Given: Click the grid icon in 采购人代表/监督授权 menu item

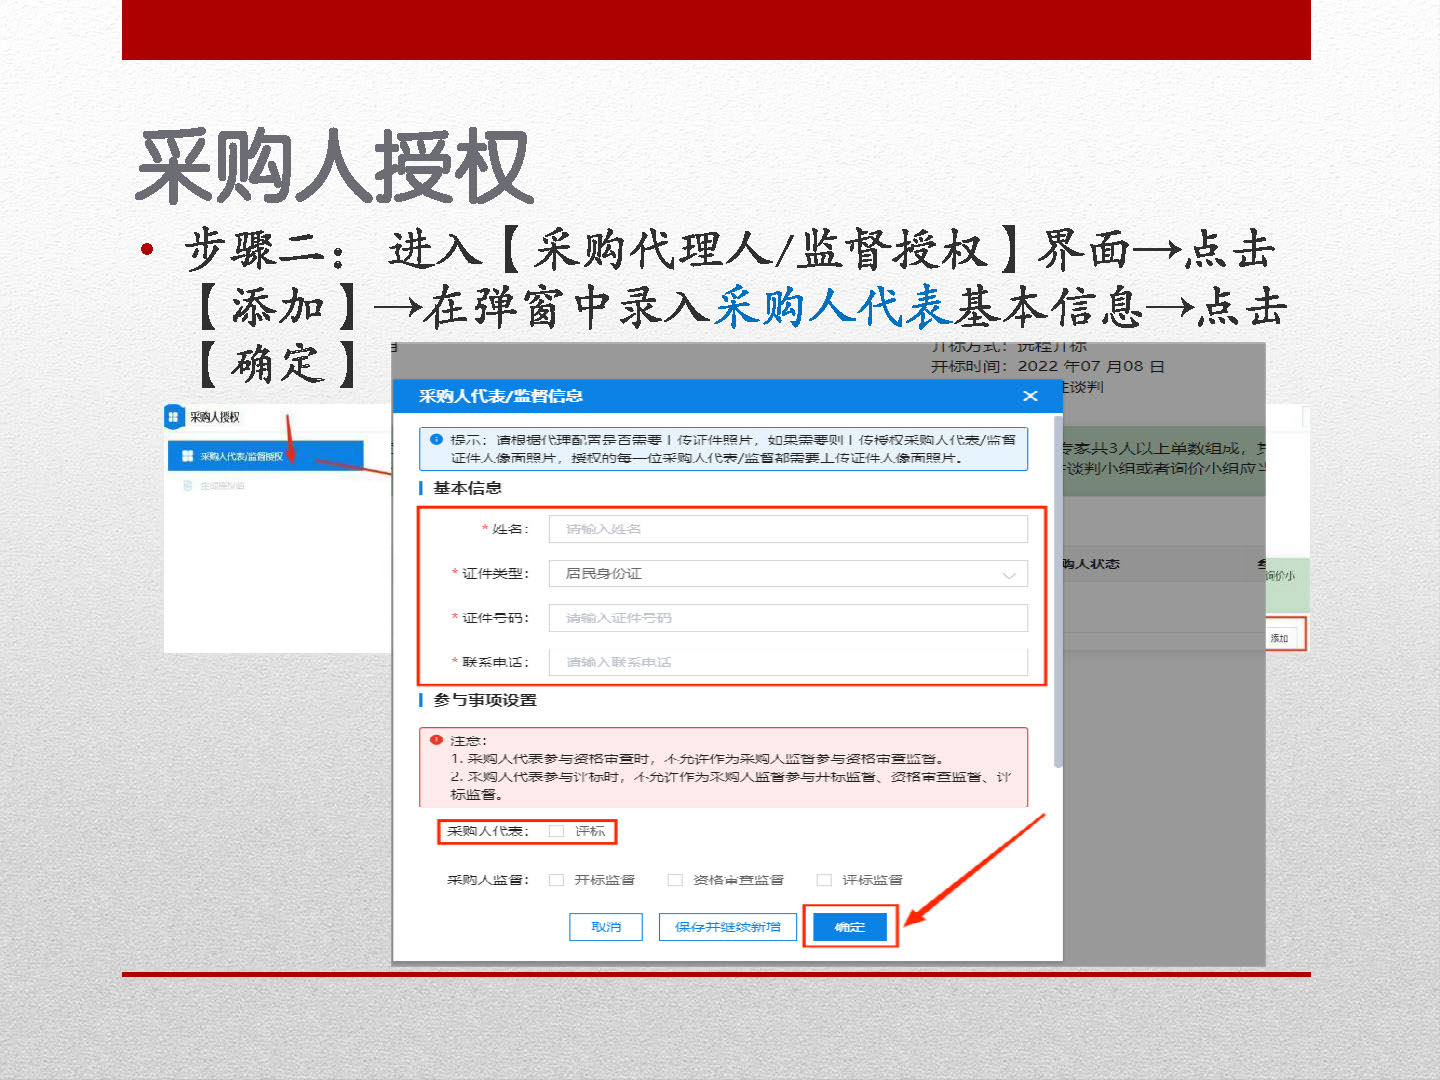Looking at the screenshot, I should point(187,456).
